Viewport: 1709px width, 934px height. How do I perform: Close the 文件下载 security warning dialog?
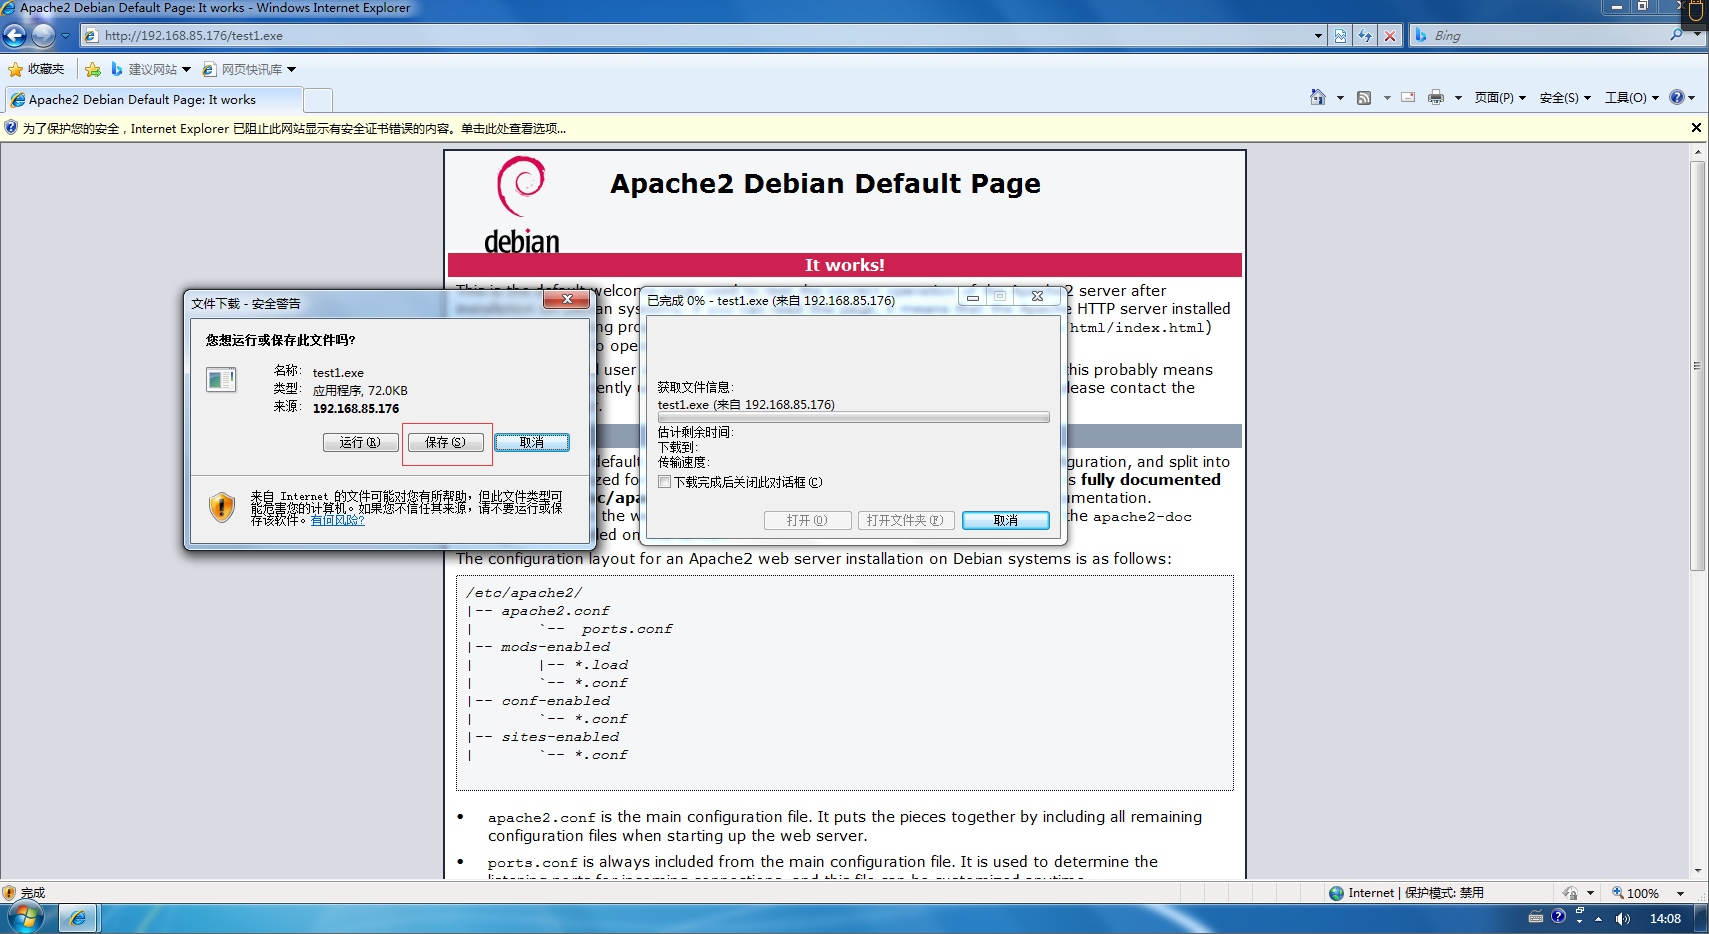567,299
